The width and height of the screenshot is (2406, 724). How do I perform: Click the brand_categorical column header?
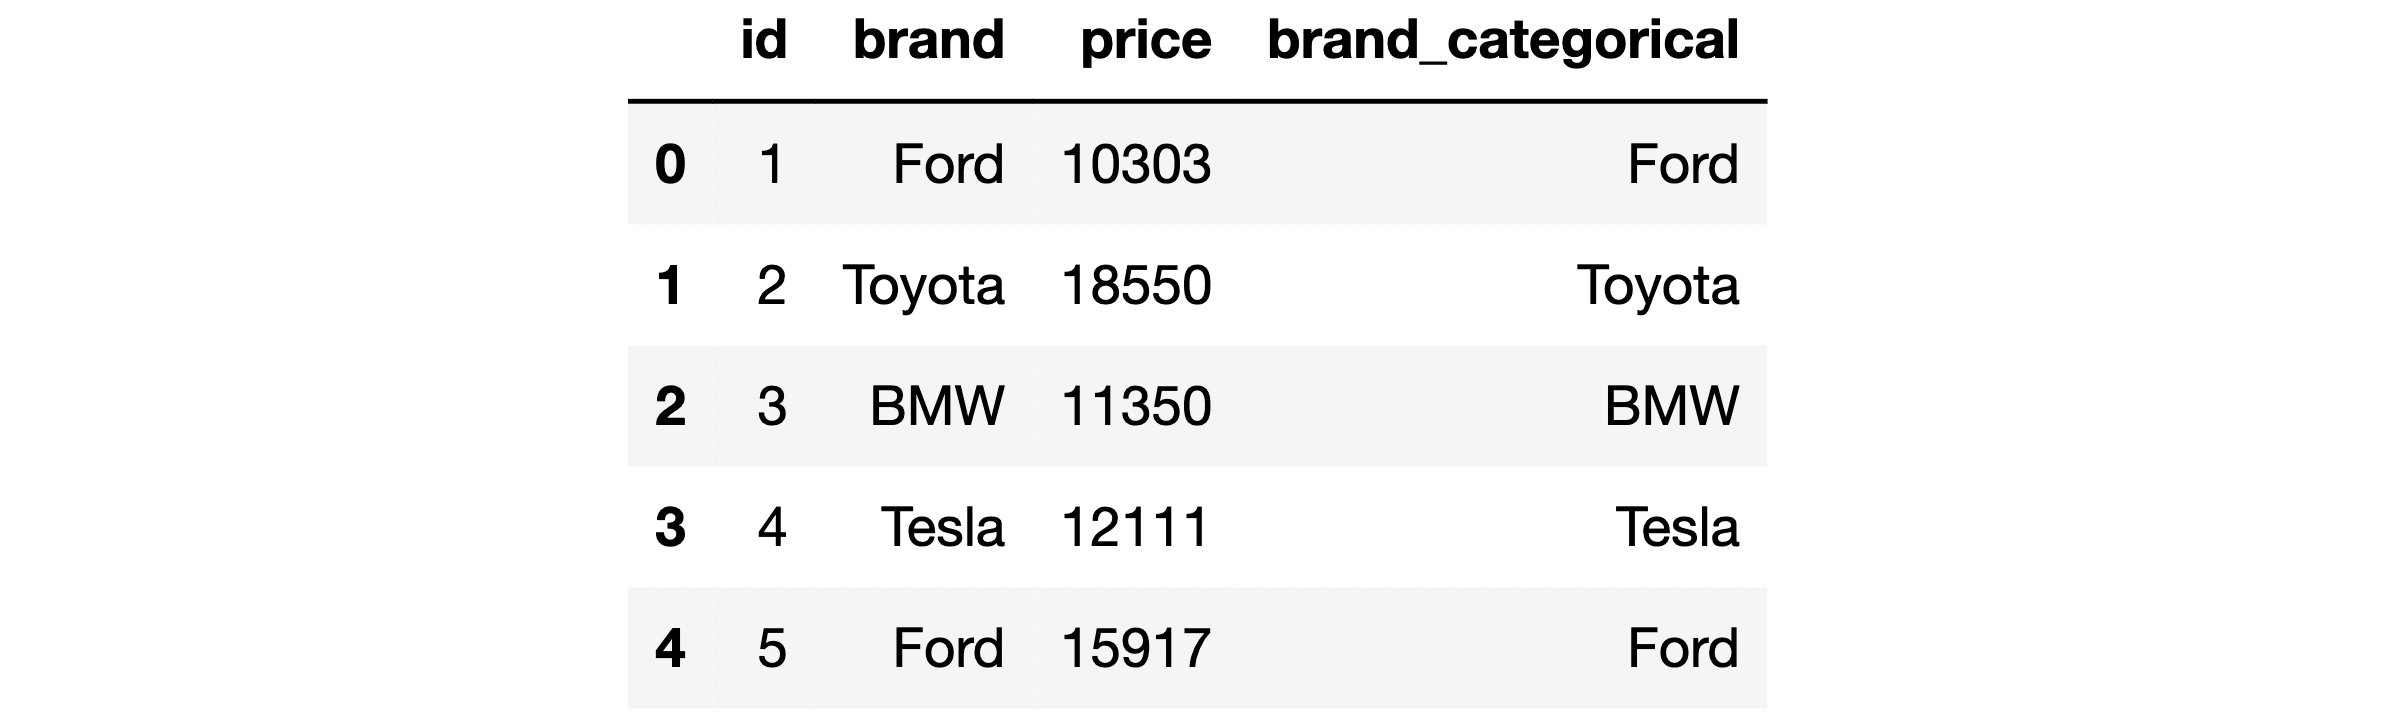[1502, 41]
